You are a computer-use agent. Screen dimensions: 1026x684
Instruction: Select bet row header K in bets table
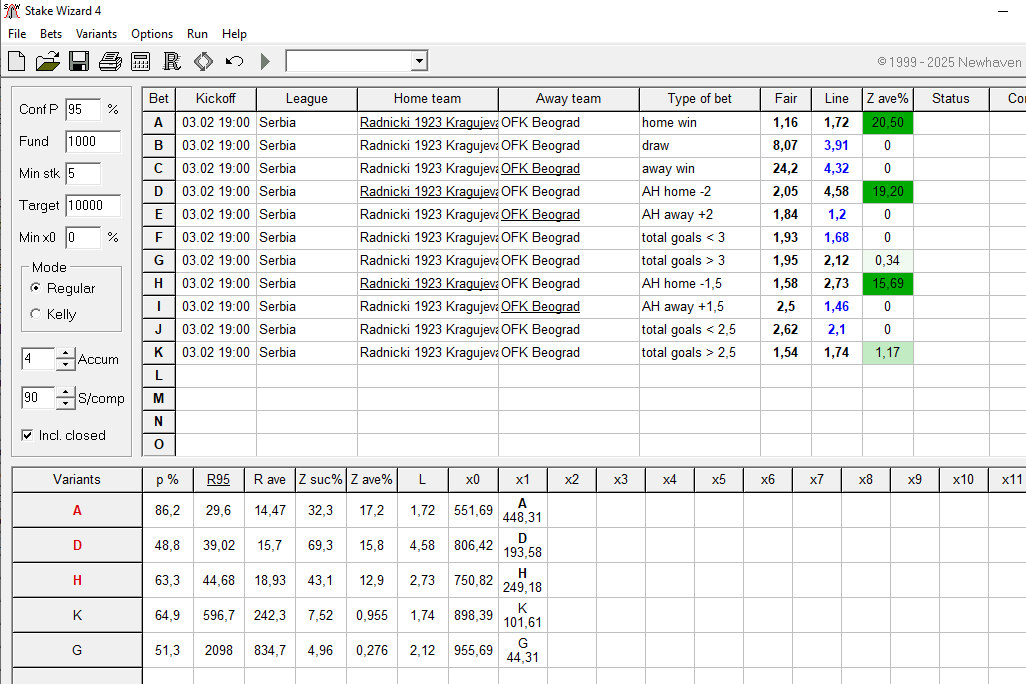click(159, 352)
